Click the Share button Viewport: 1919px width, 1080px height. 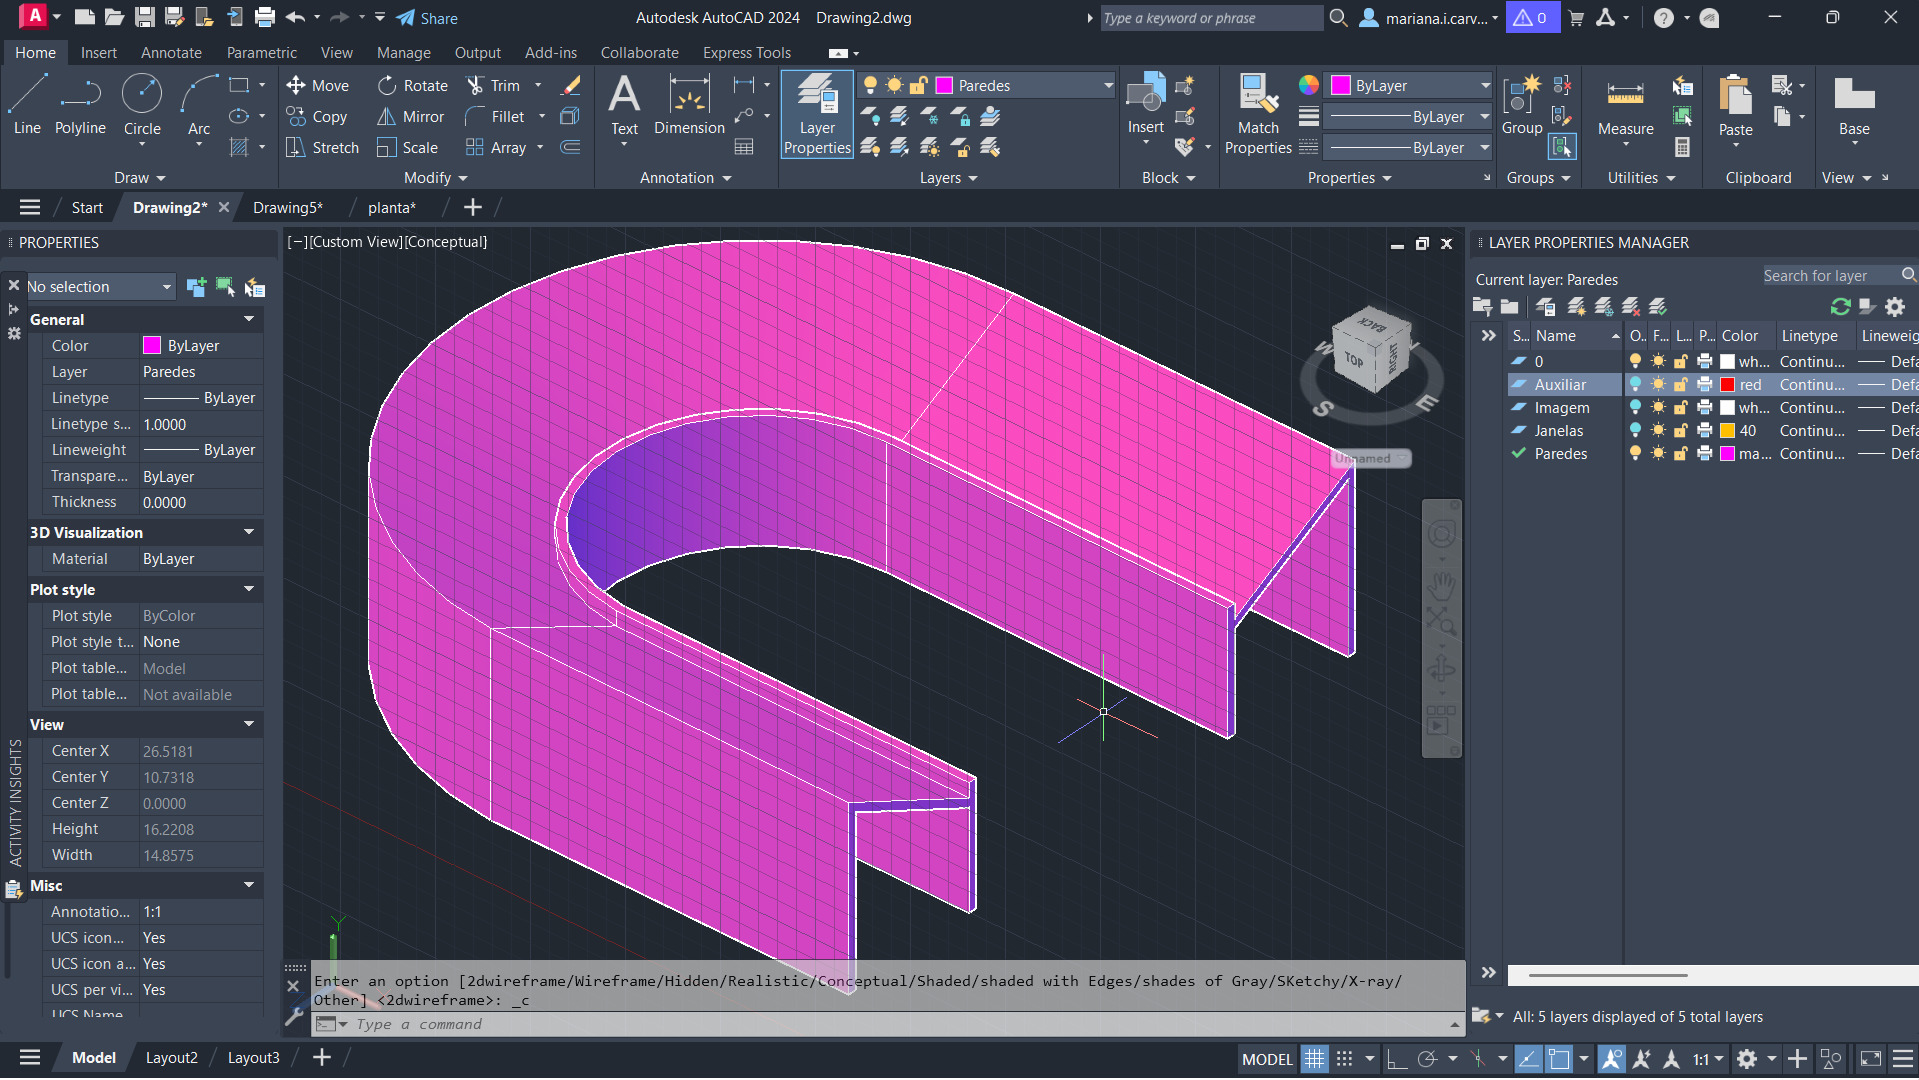pyautogui.click(x=427, y=18)
